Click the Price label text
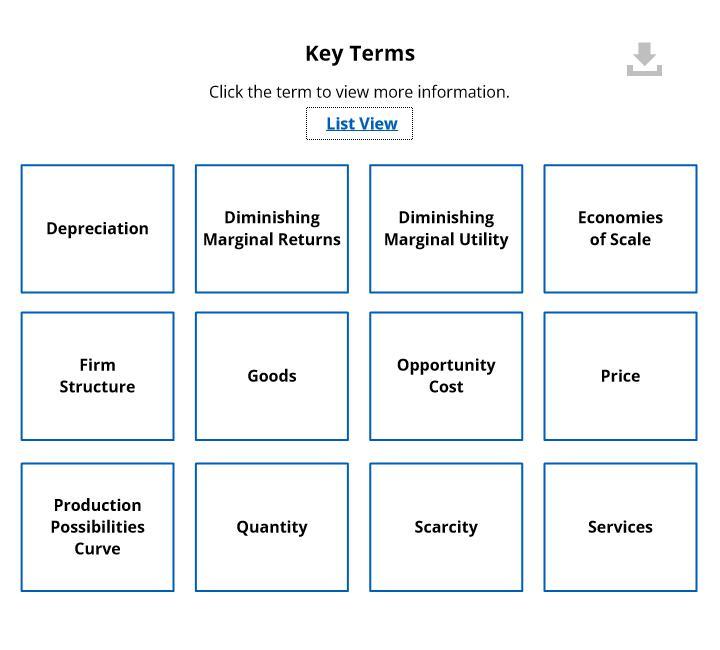Viewport: 720px width, 650px height. click(x=620, y=376)
